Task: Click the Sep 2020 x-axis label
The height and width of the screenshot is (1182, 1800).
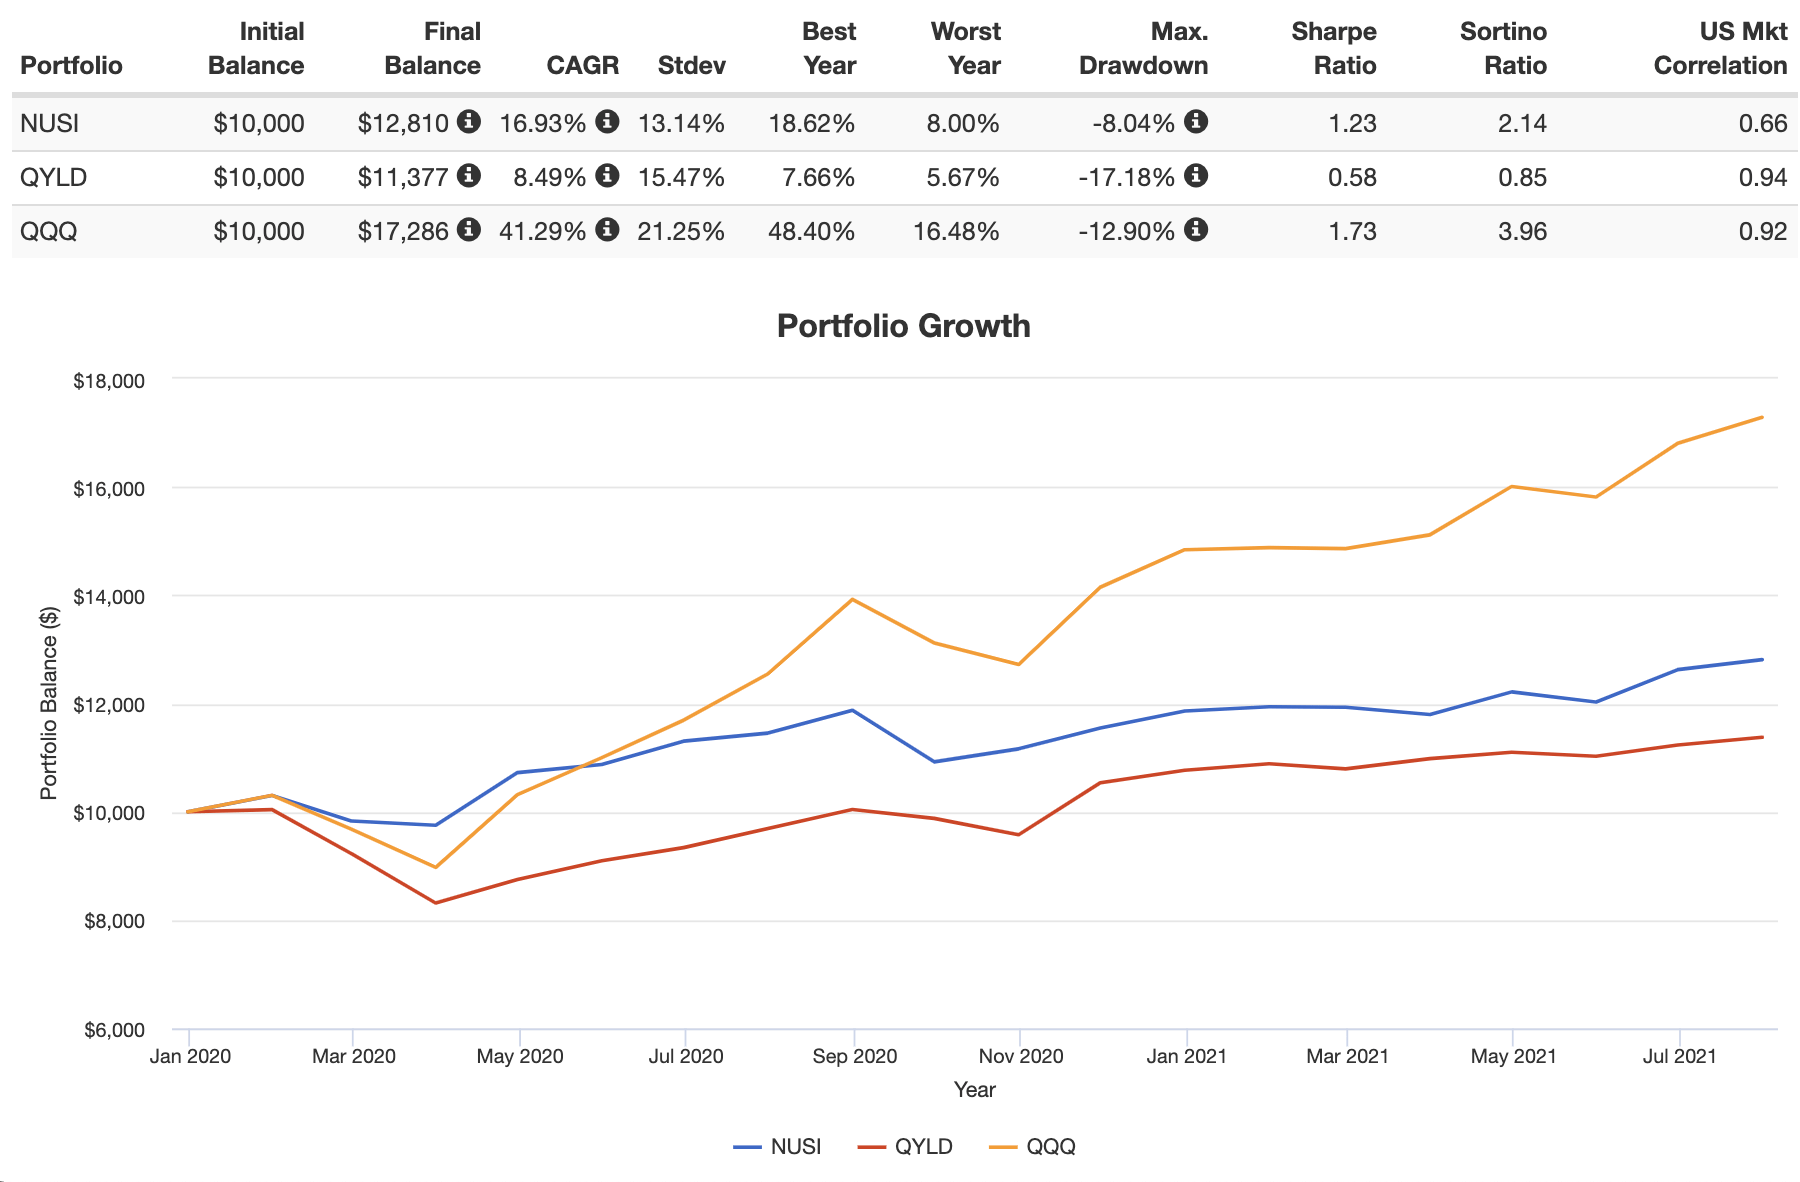Action: [854, 1057]
